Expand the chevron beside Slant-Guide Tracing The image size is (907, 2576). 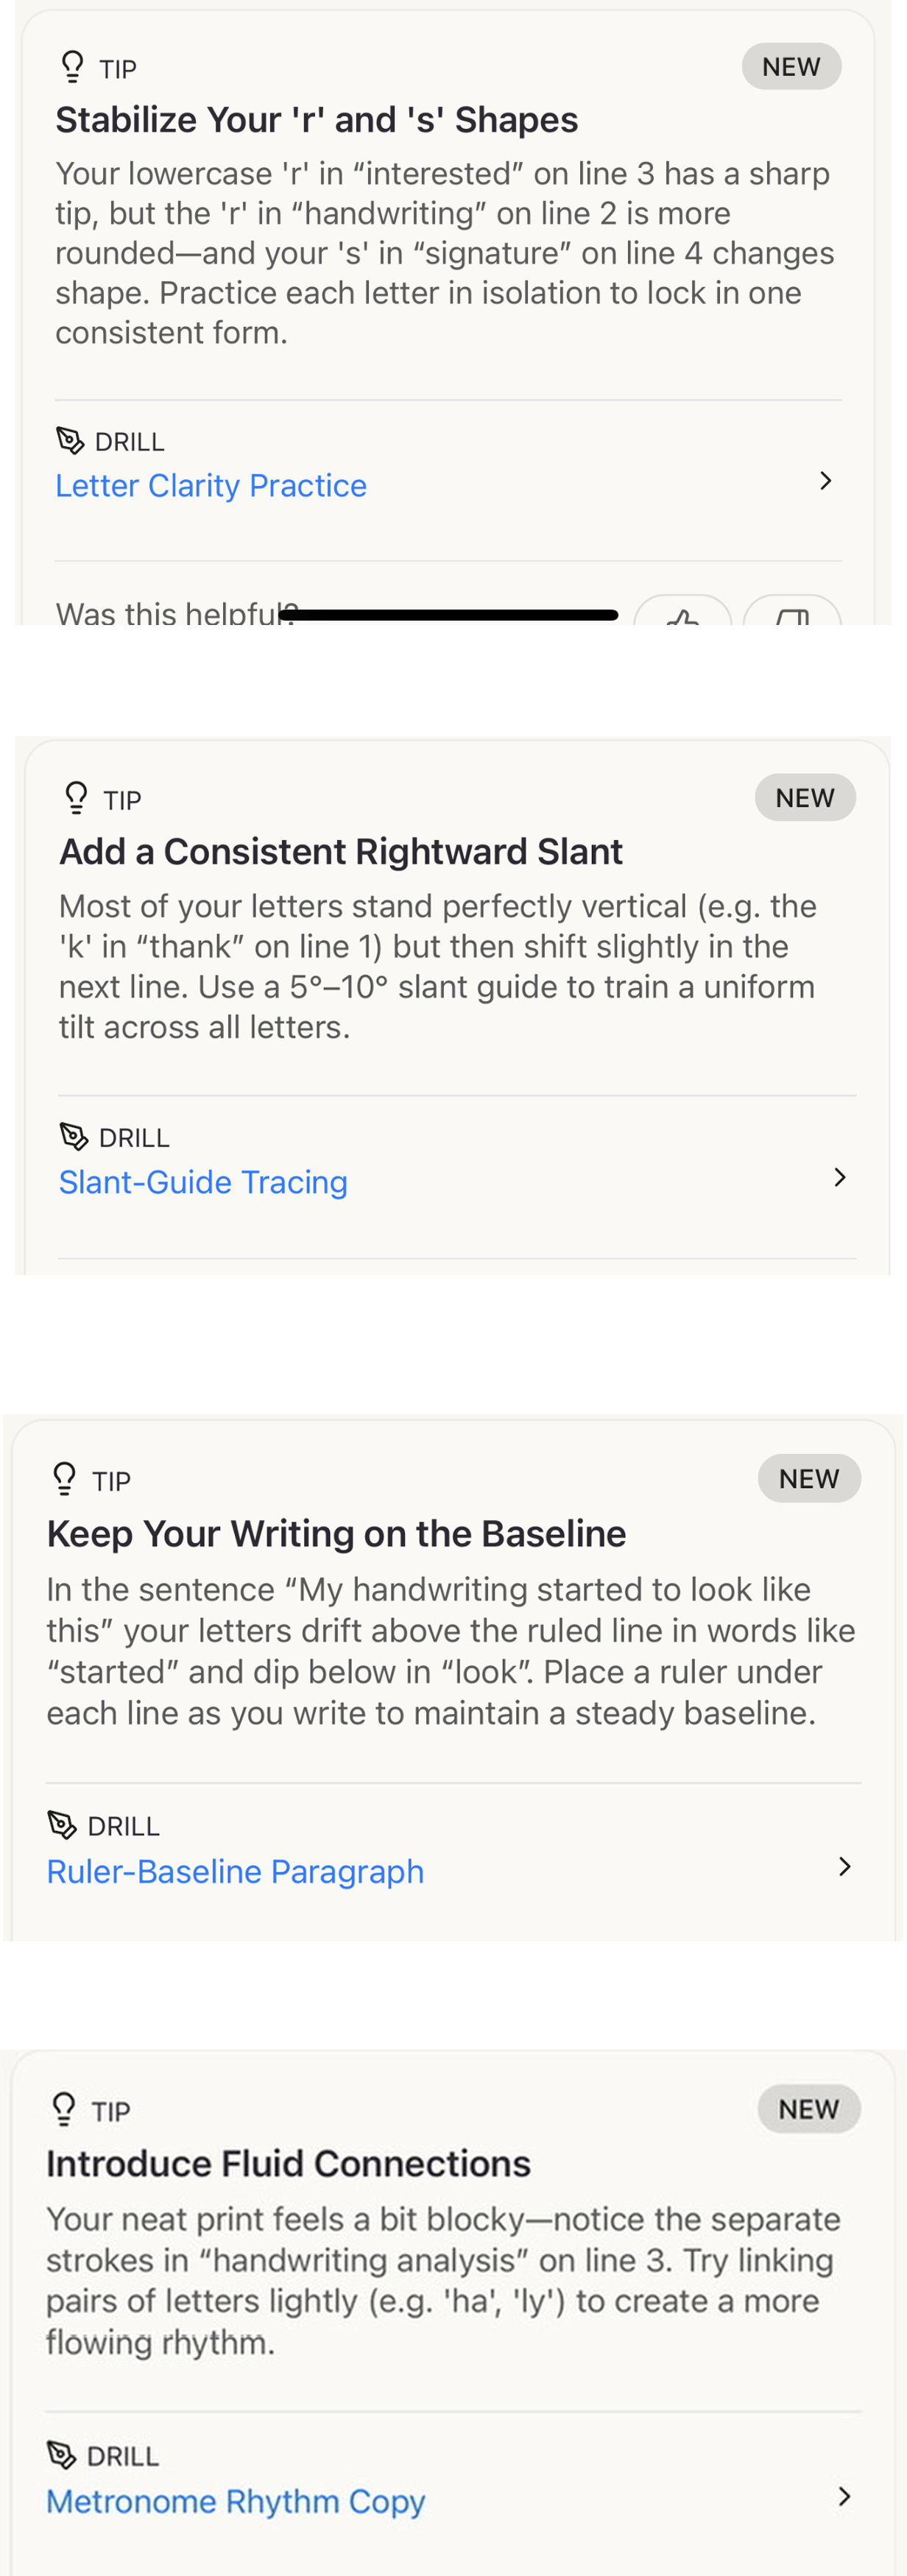coord(840,1178)
